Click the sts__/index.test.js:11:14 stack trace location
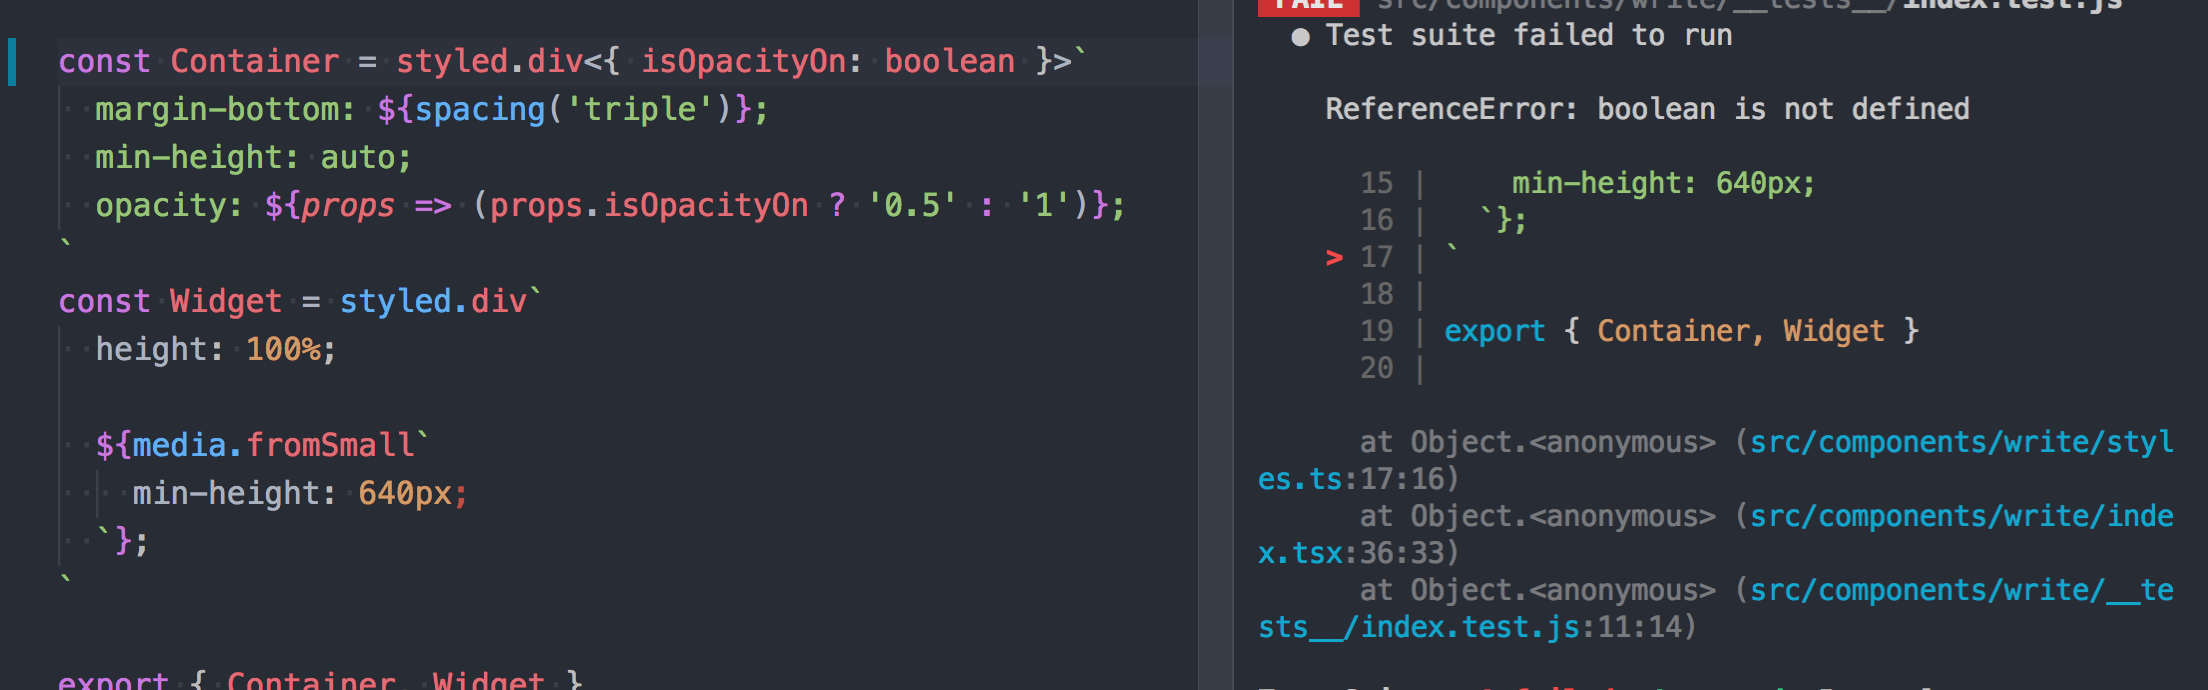 click(1469, 628)
